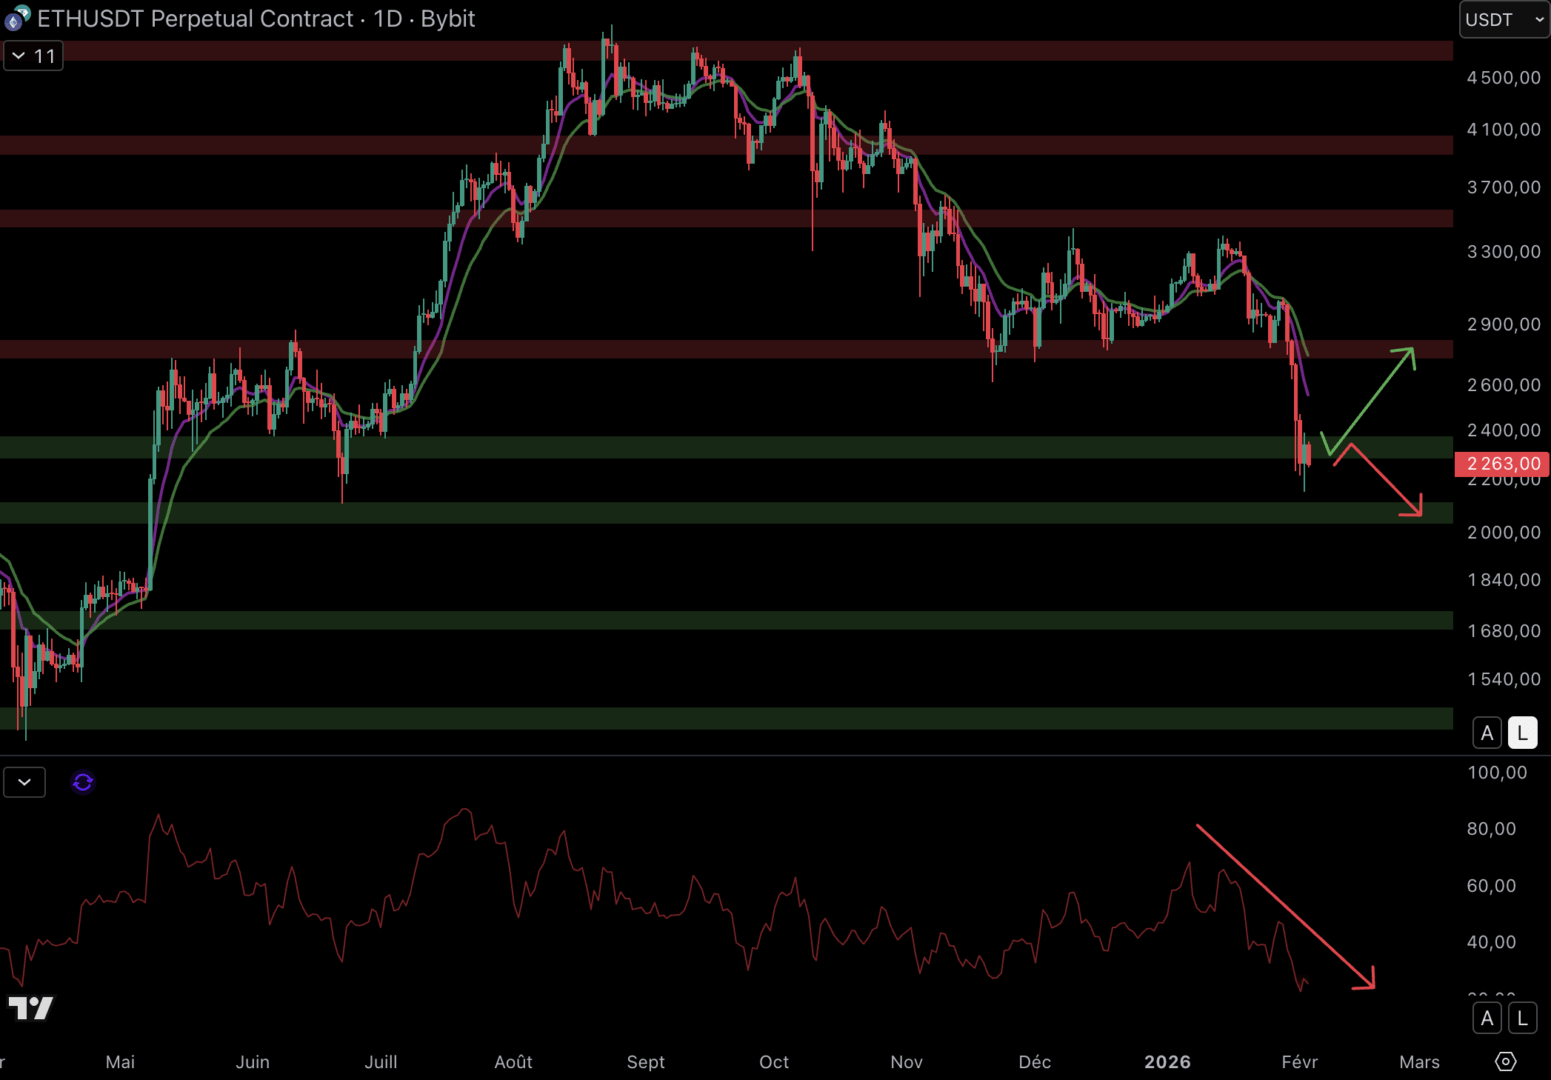Expand the RSI pane legend chevron
This screenshot has width=1551, height=1080.
[24, 782]
